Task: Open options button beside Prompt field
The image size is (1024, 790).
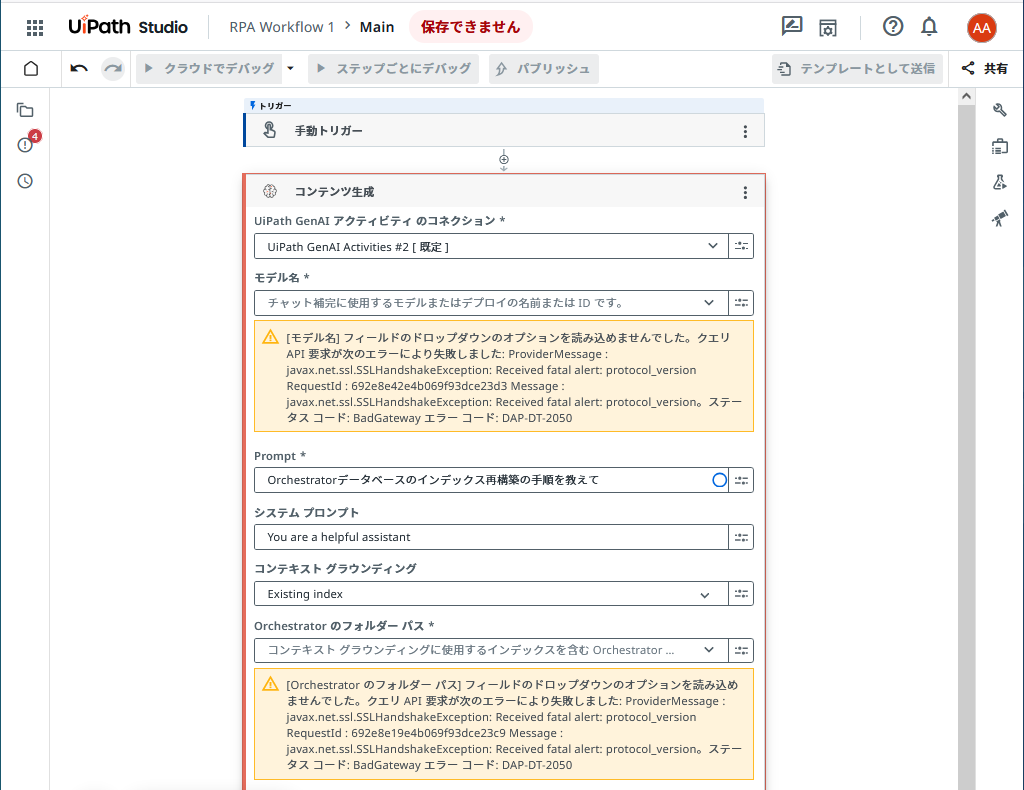Action: (x=741, y=481)
